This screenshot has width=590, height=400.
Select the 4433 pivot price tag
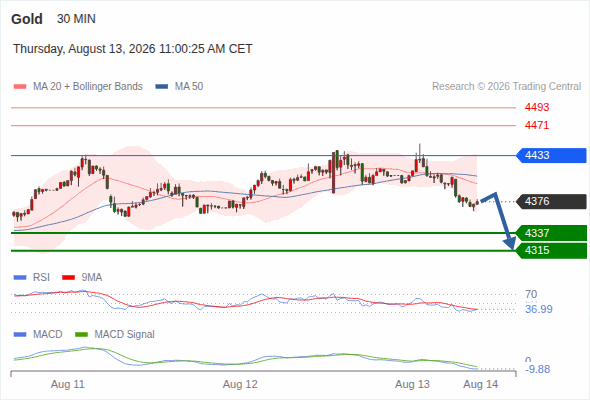pyautogui.click(x=551, y=155)
